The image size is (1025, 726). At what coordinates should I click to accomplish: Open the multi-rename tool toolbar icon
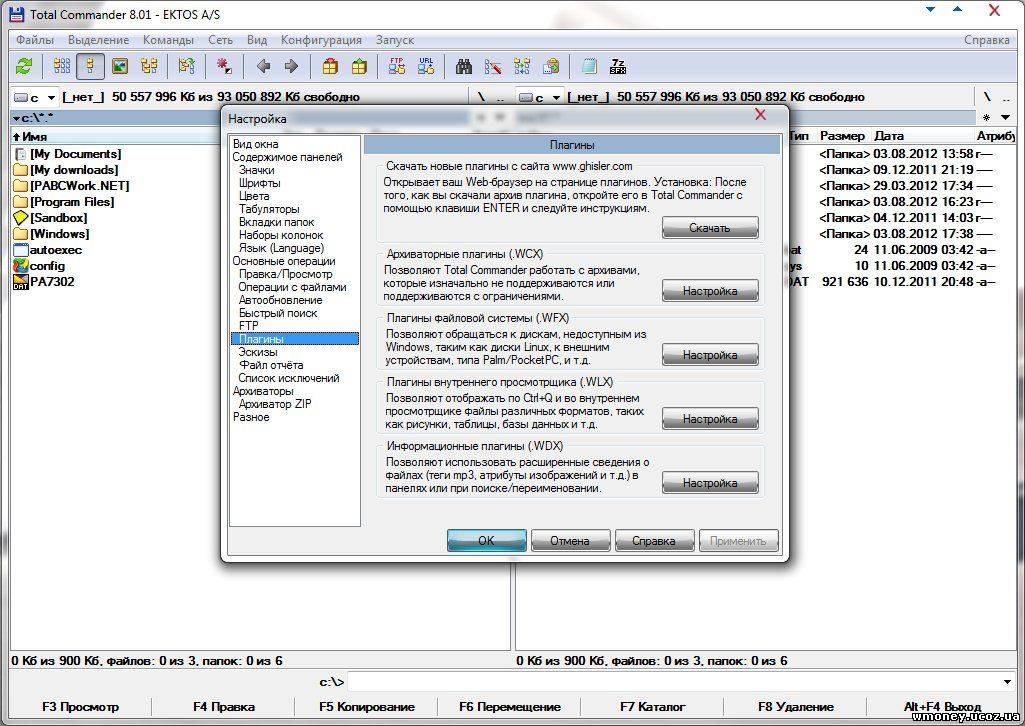[493, 66]
